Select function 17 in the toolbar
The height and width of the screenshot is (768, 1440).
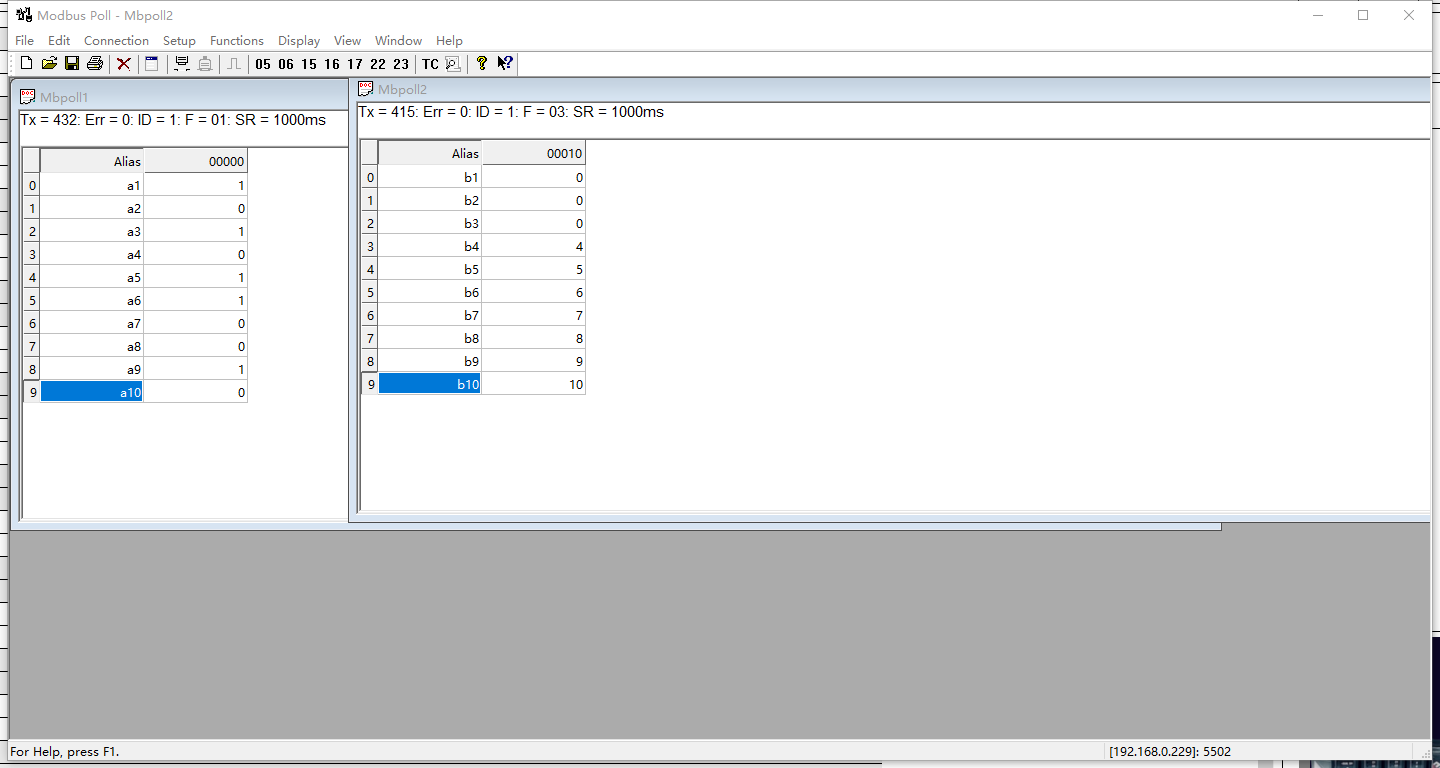point(355,64)
